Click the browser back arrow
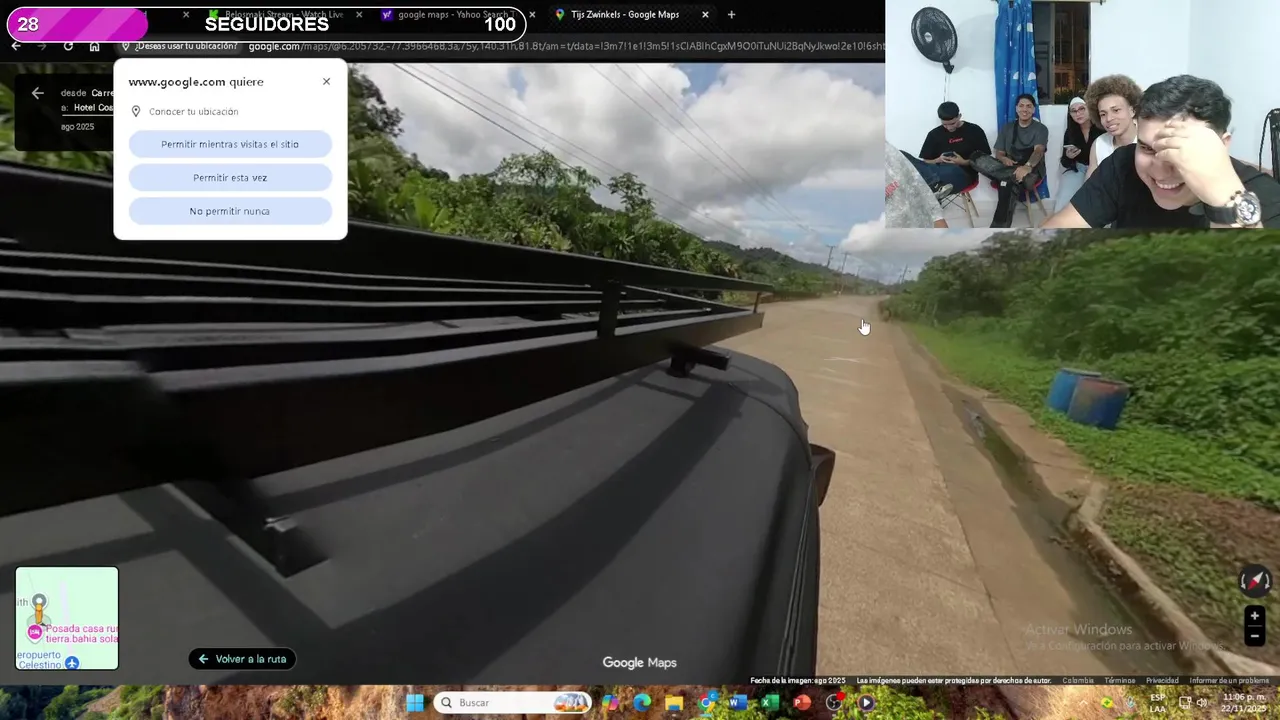Viewport: 1280px width, 720px height. tap(16, 46)
